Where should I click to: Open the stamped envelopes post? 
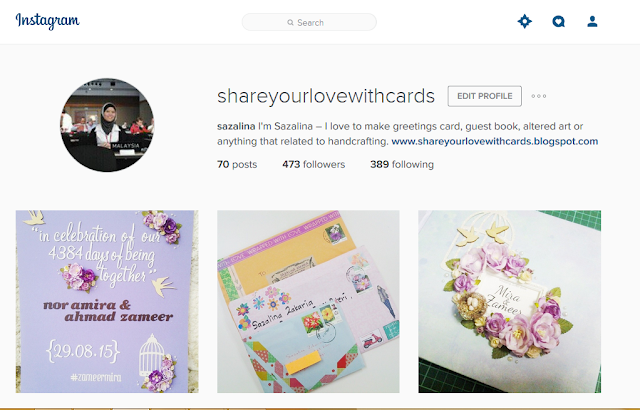[308, 301]
